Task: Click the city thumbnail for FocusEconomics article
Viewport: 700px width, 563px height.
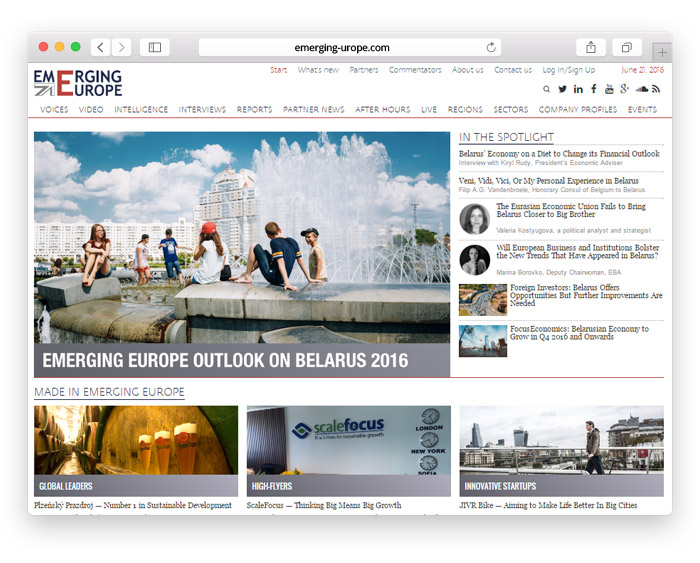Action: tap(483, 341)
